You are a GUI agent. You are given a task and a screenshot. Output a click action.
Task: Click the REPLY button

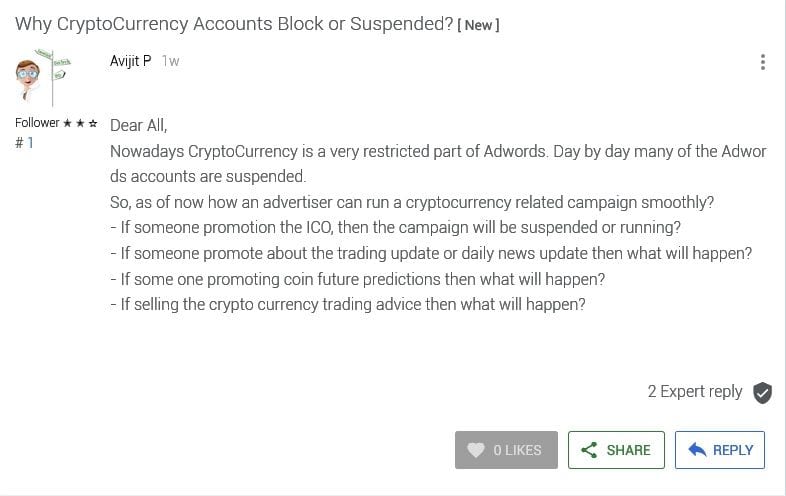pos(720,450)
